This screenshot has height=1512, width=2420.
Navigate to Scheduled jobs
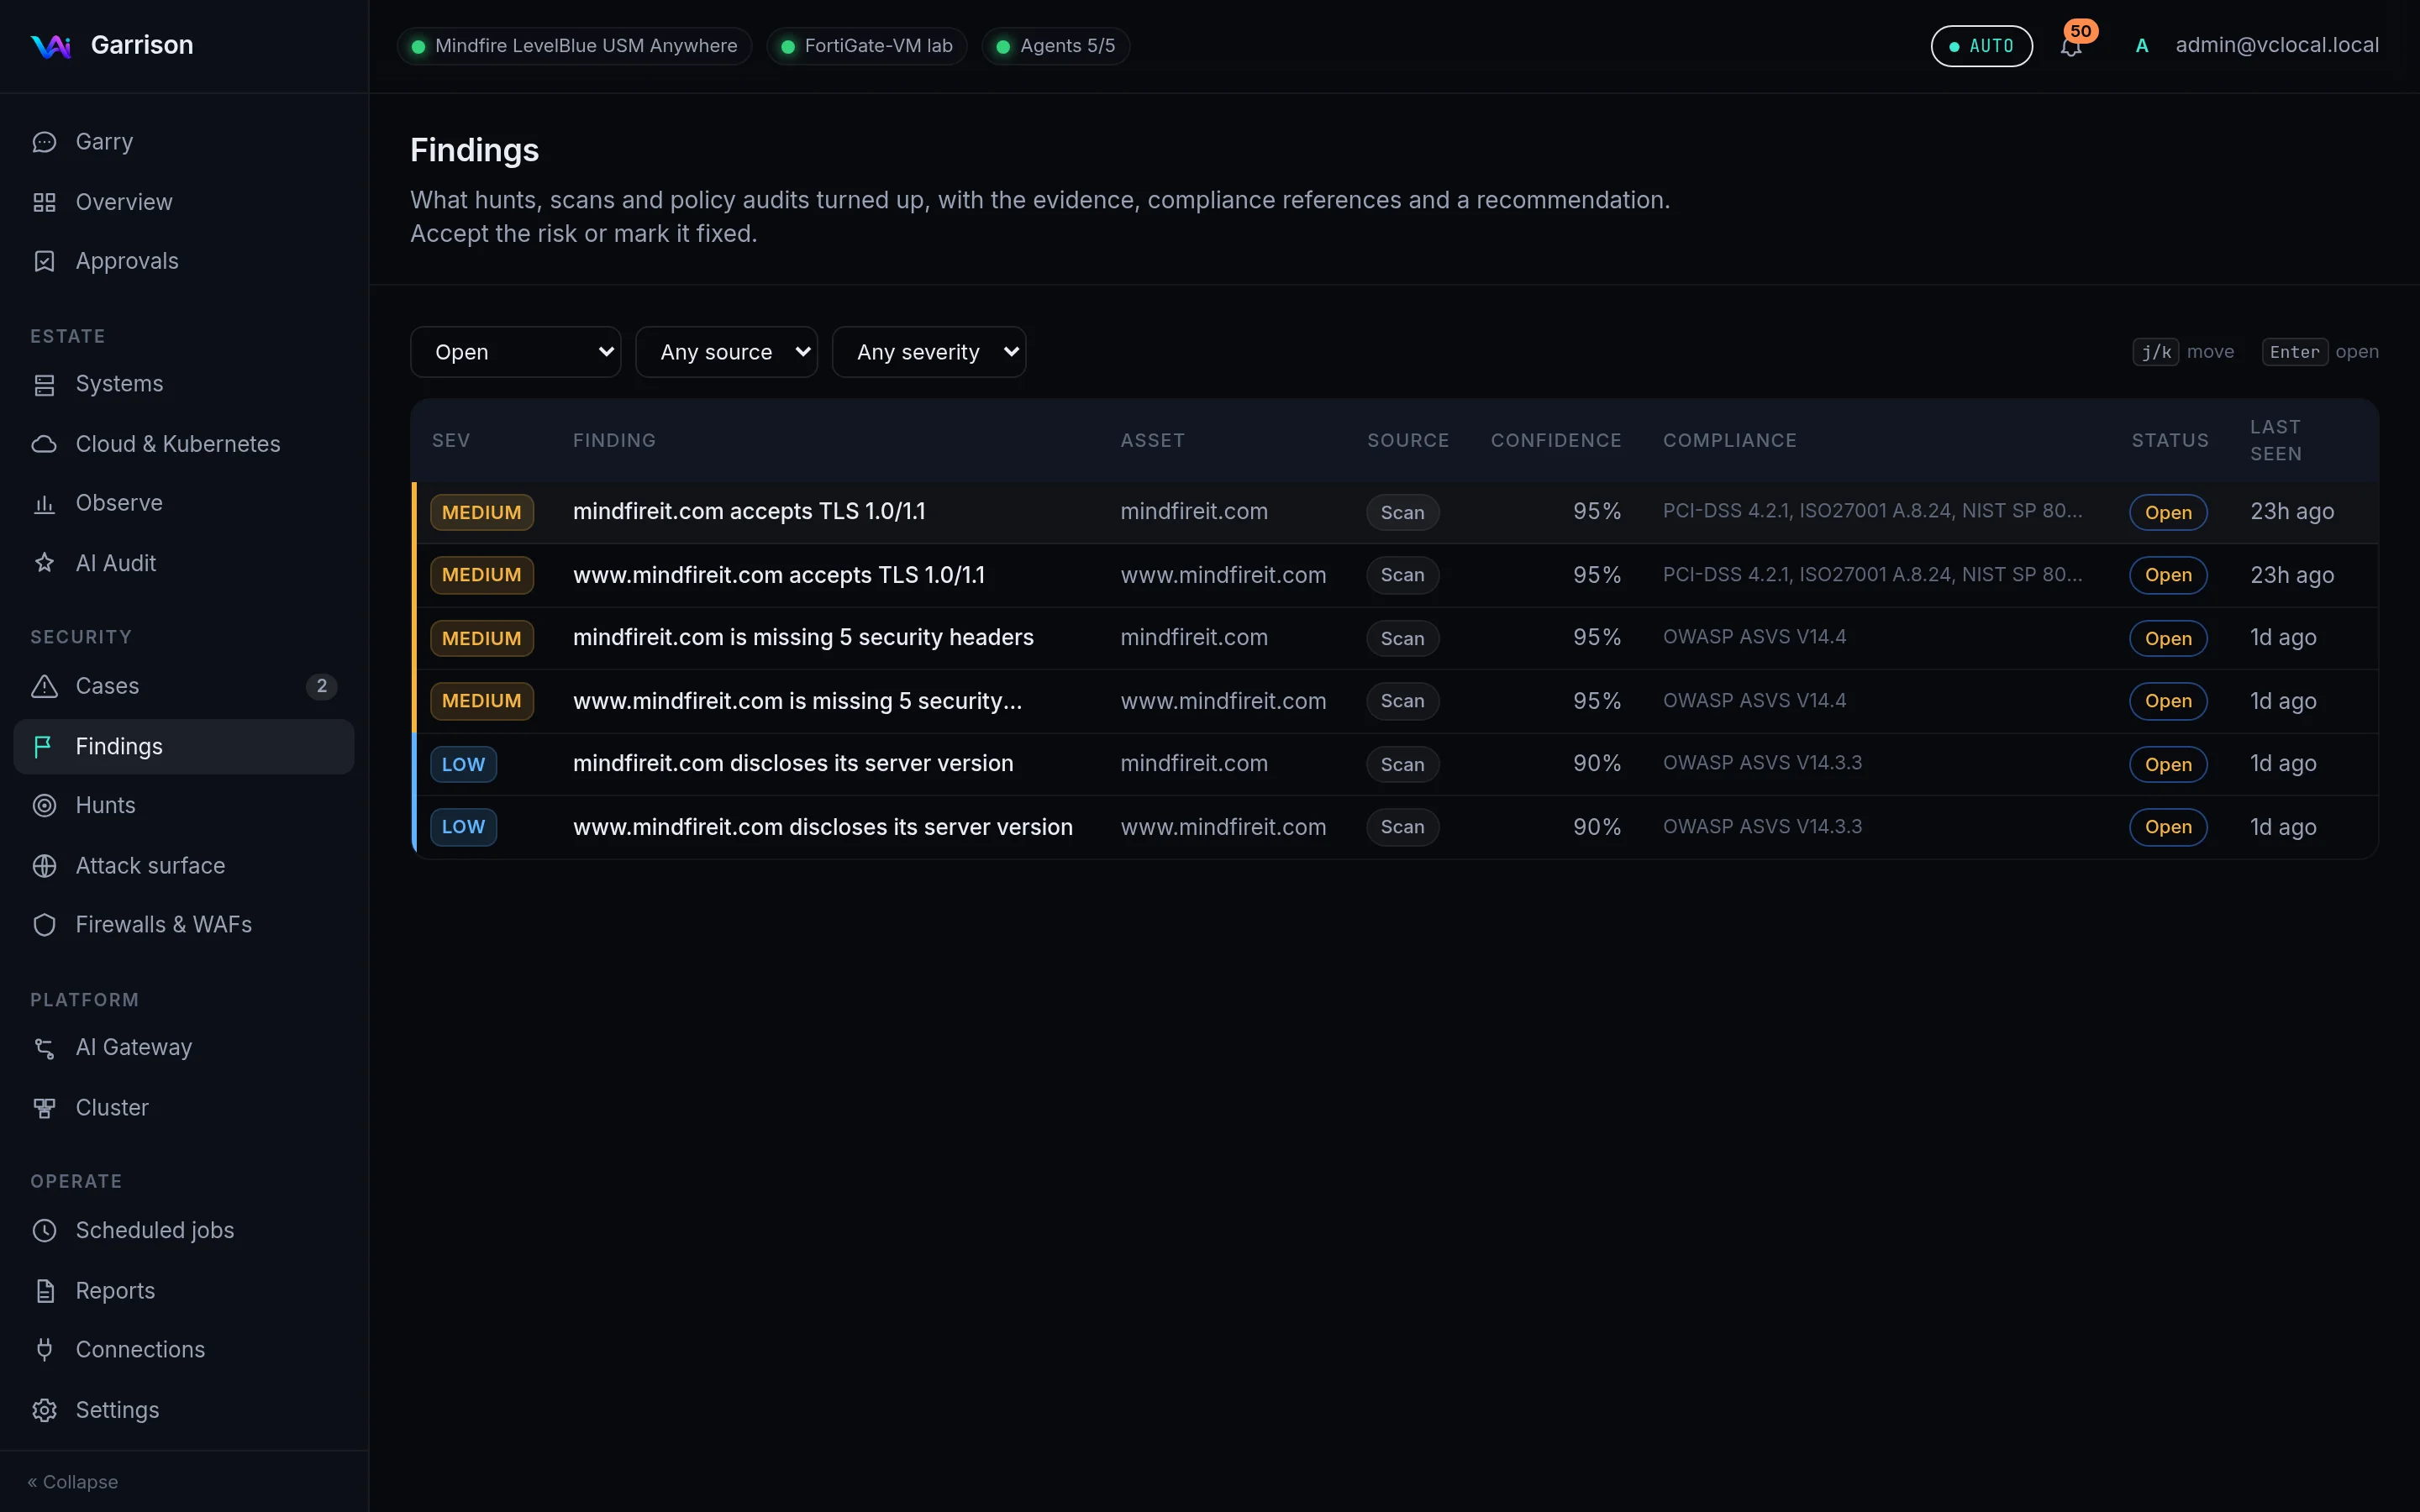click(x=184, y=1230)
